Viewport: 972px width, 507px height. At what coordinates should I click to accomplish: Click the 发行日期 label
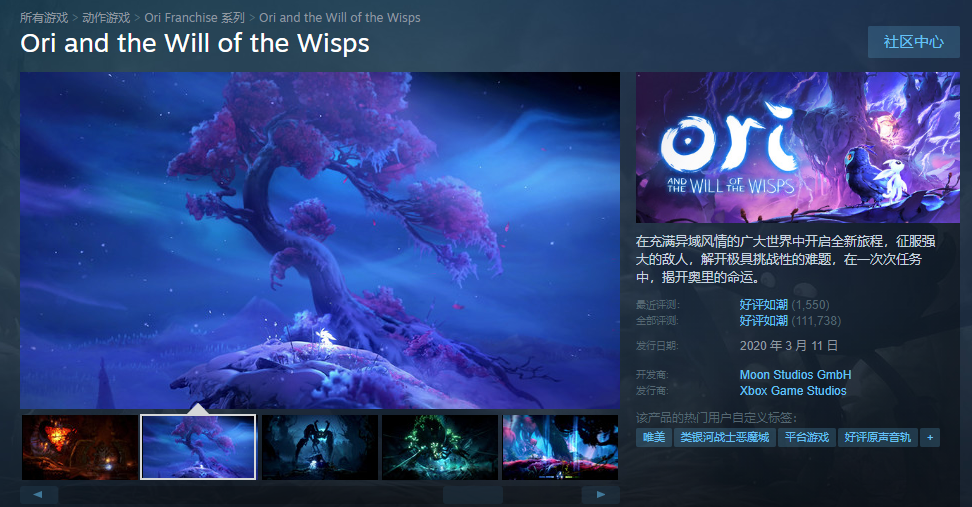click(657, 346)
